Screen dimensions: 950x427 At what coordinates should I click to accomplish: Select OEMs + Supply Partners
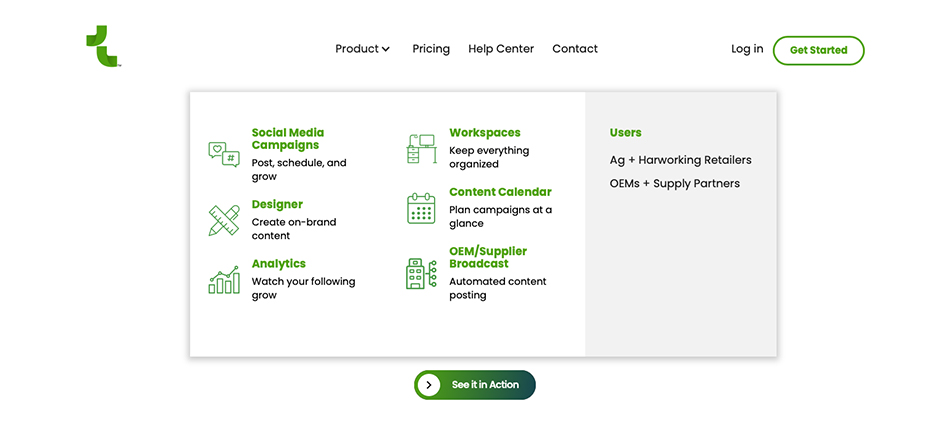pyautogui.click(x=675, y=184)
